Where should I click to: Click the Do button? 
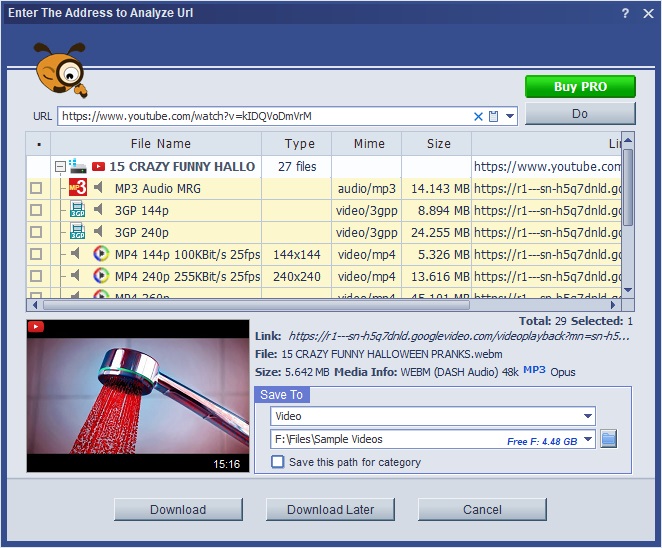pos(580,114)
